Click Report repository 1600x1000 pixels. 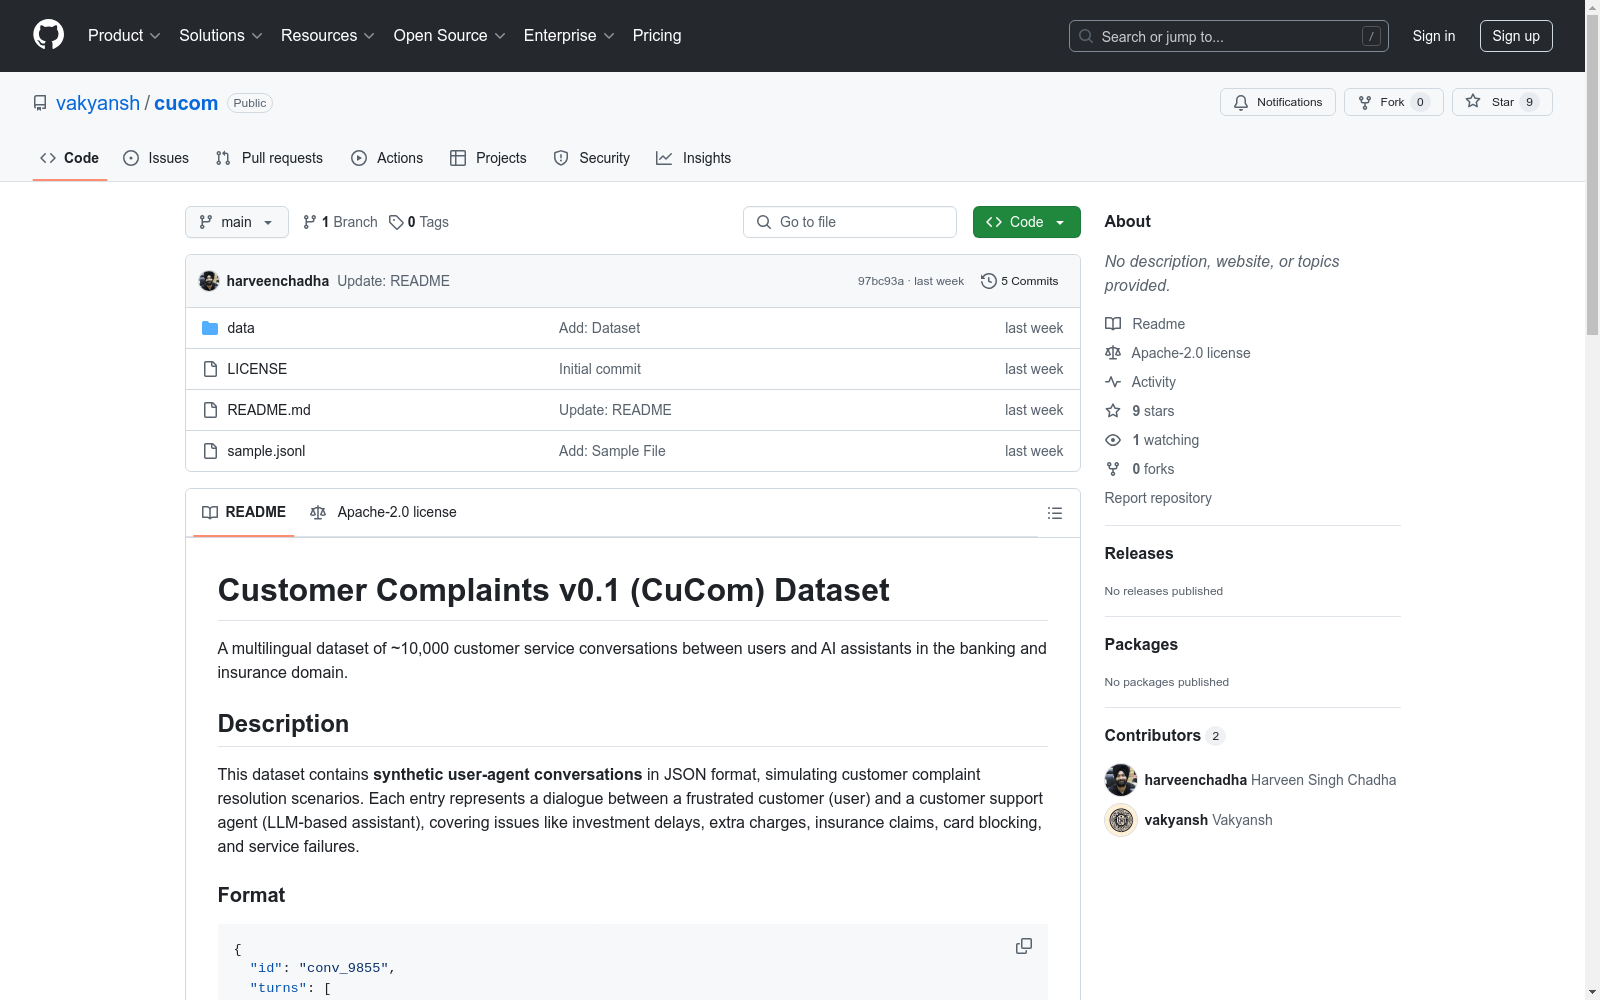[1158, 498]
